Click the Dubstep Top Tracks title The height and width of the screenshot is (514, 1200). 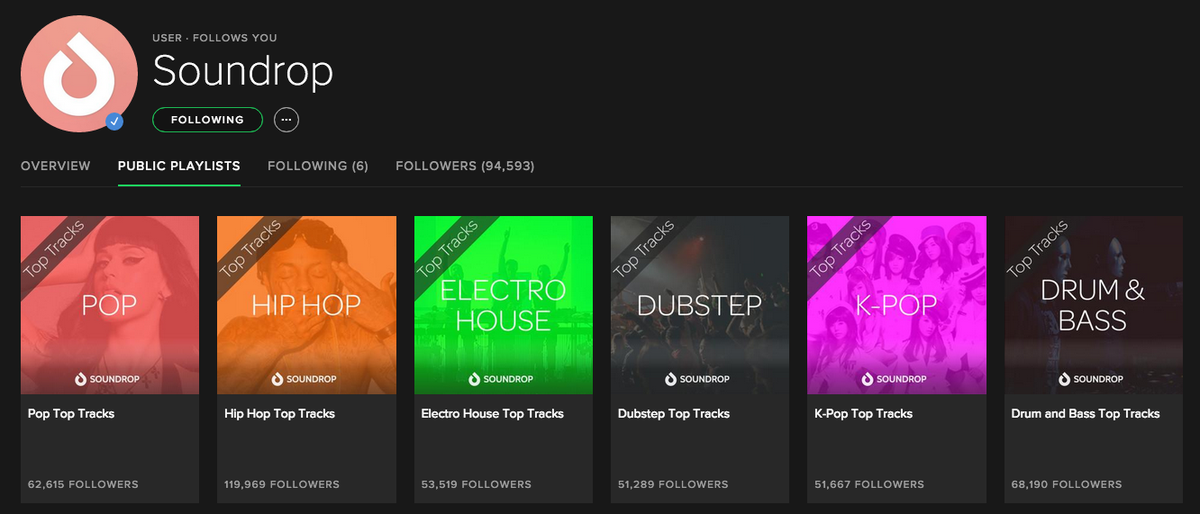674,413
